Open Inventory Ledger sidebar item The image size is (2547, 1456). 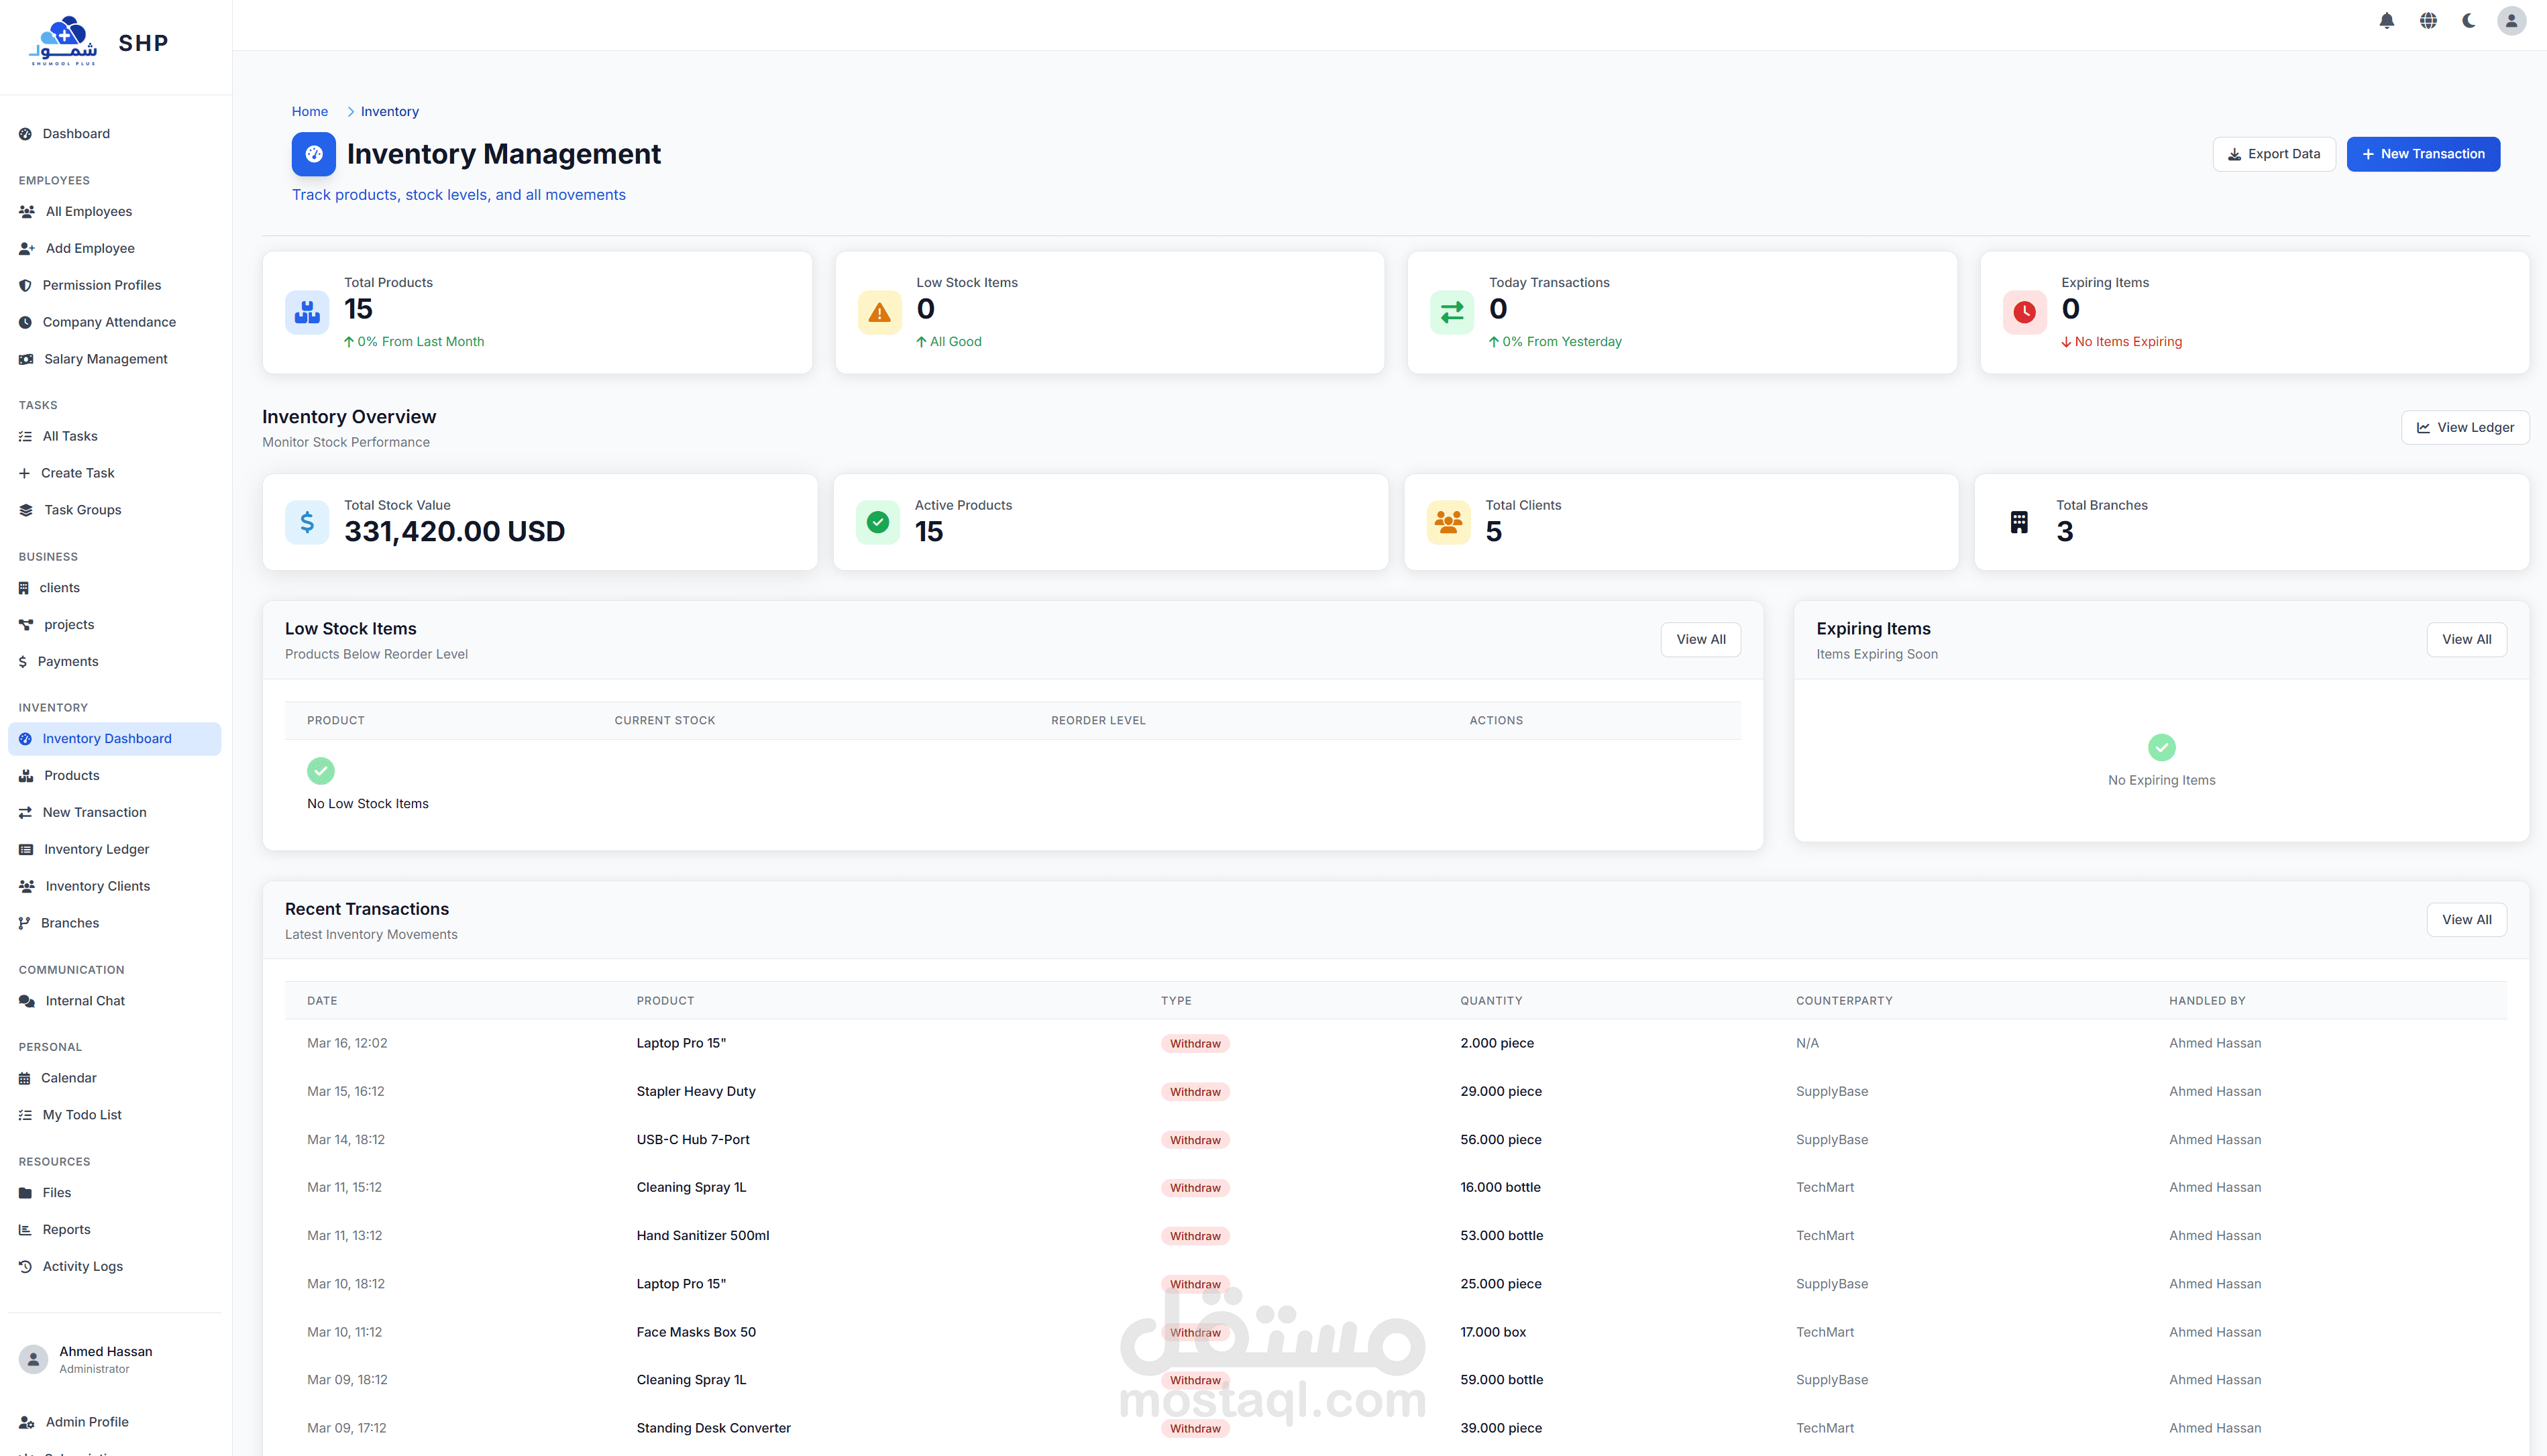coord(96,849)
